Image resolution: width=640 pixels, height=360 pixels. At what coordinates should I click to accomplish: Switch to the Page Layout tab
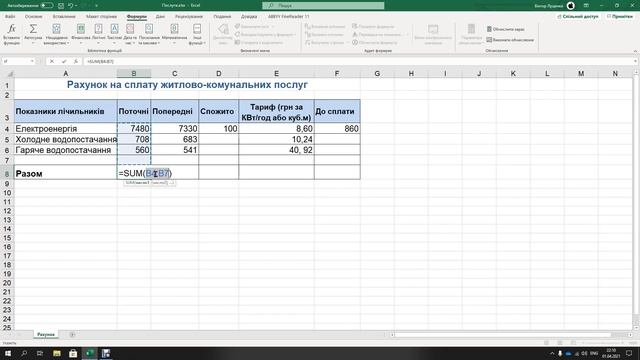[x=101, y=17]
